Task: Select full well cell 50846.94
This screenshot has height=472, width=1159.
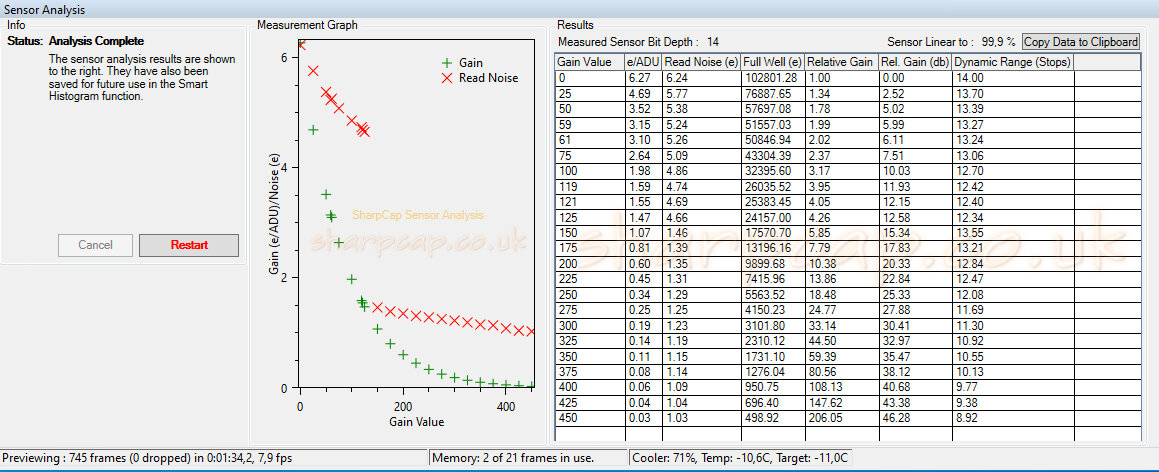Action: click(772, 140)
